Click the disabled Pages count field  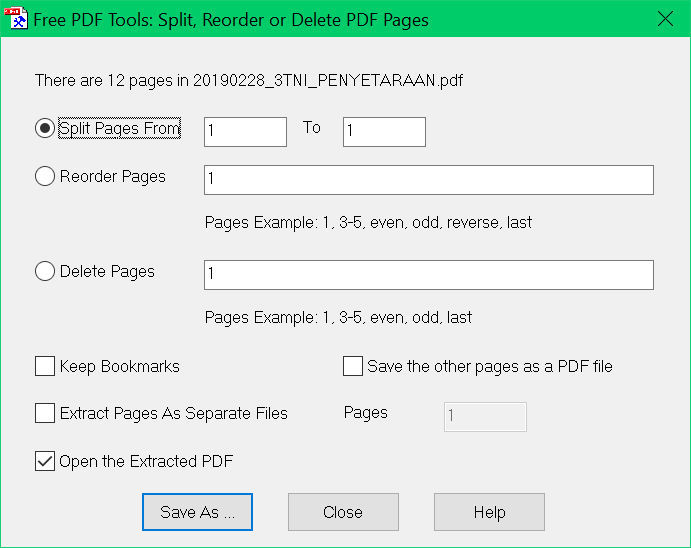coord(485,417)
